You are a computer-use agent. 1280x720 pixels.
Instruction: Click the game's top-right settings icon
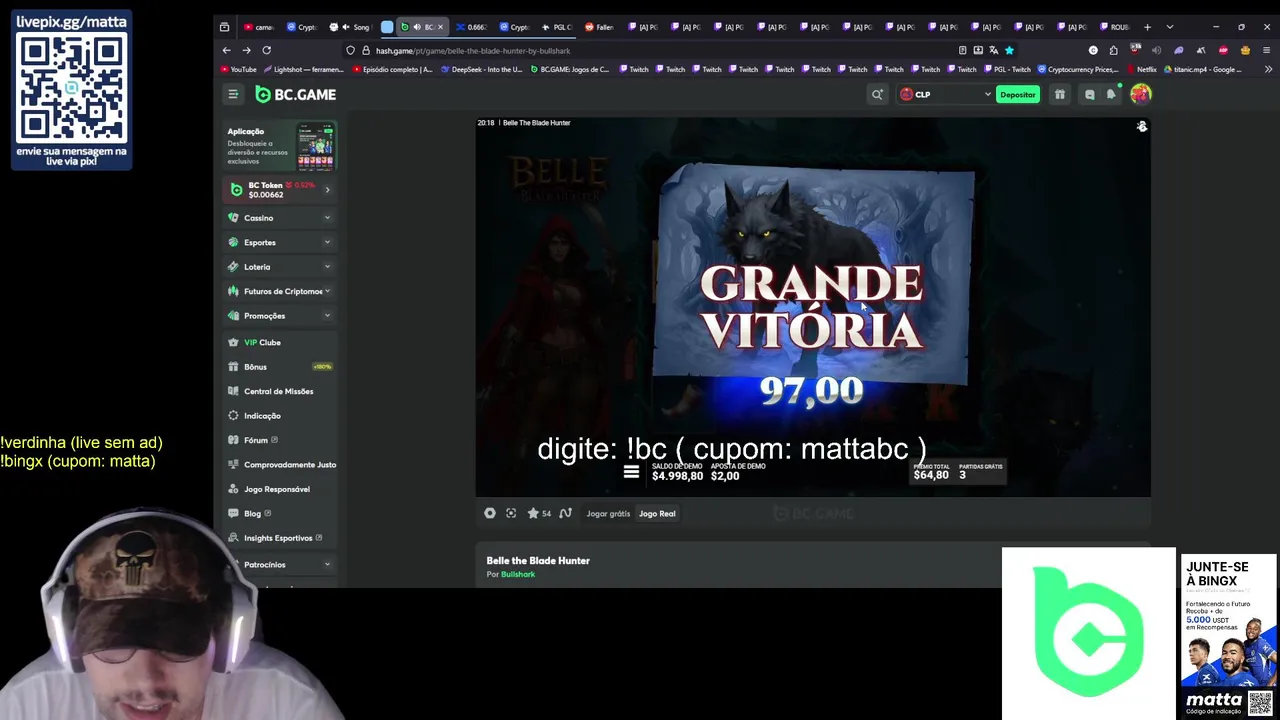click(1141, 127)
